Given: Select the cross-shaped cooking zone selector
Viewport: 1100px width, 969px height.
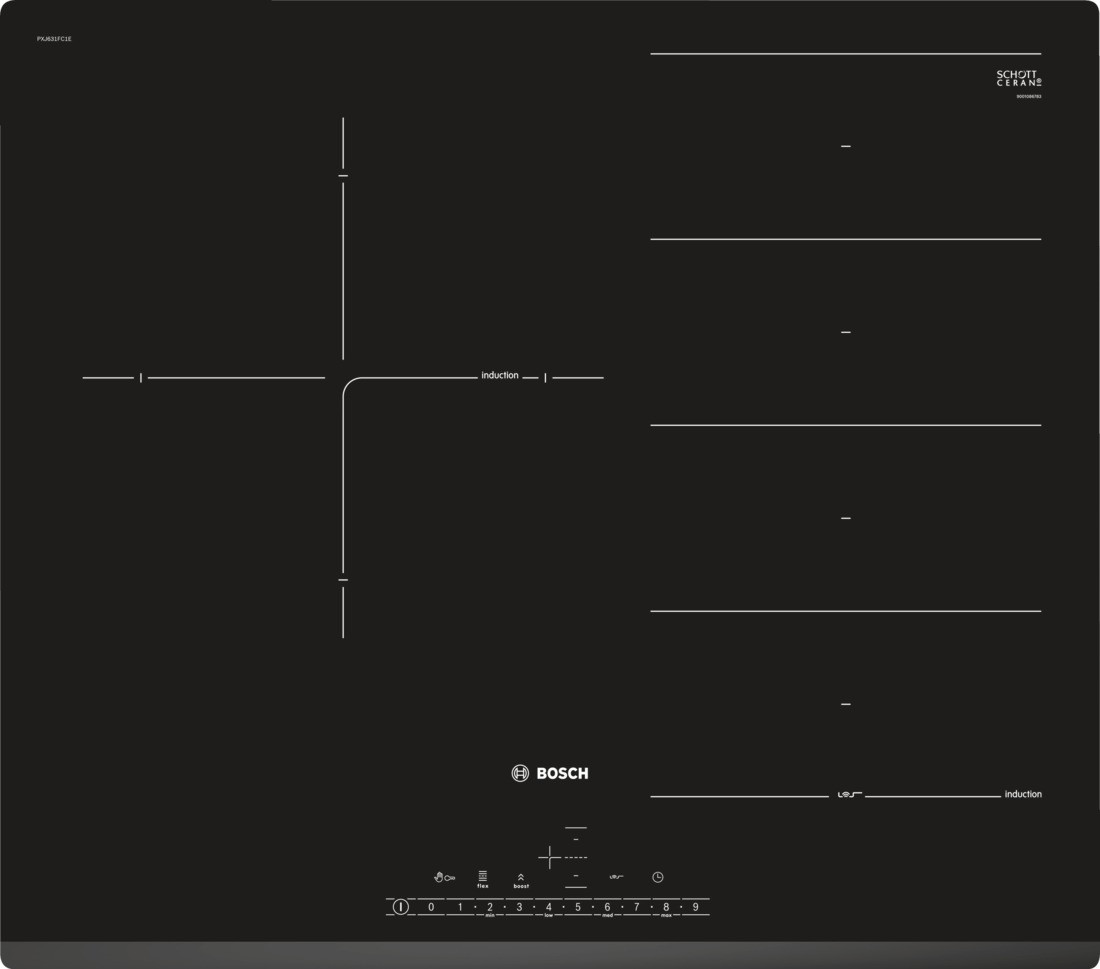Looking at the screenshot, I should tap(550, 857).
